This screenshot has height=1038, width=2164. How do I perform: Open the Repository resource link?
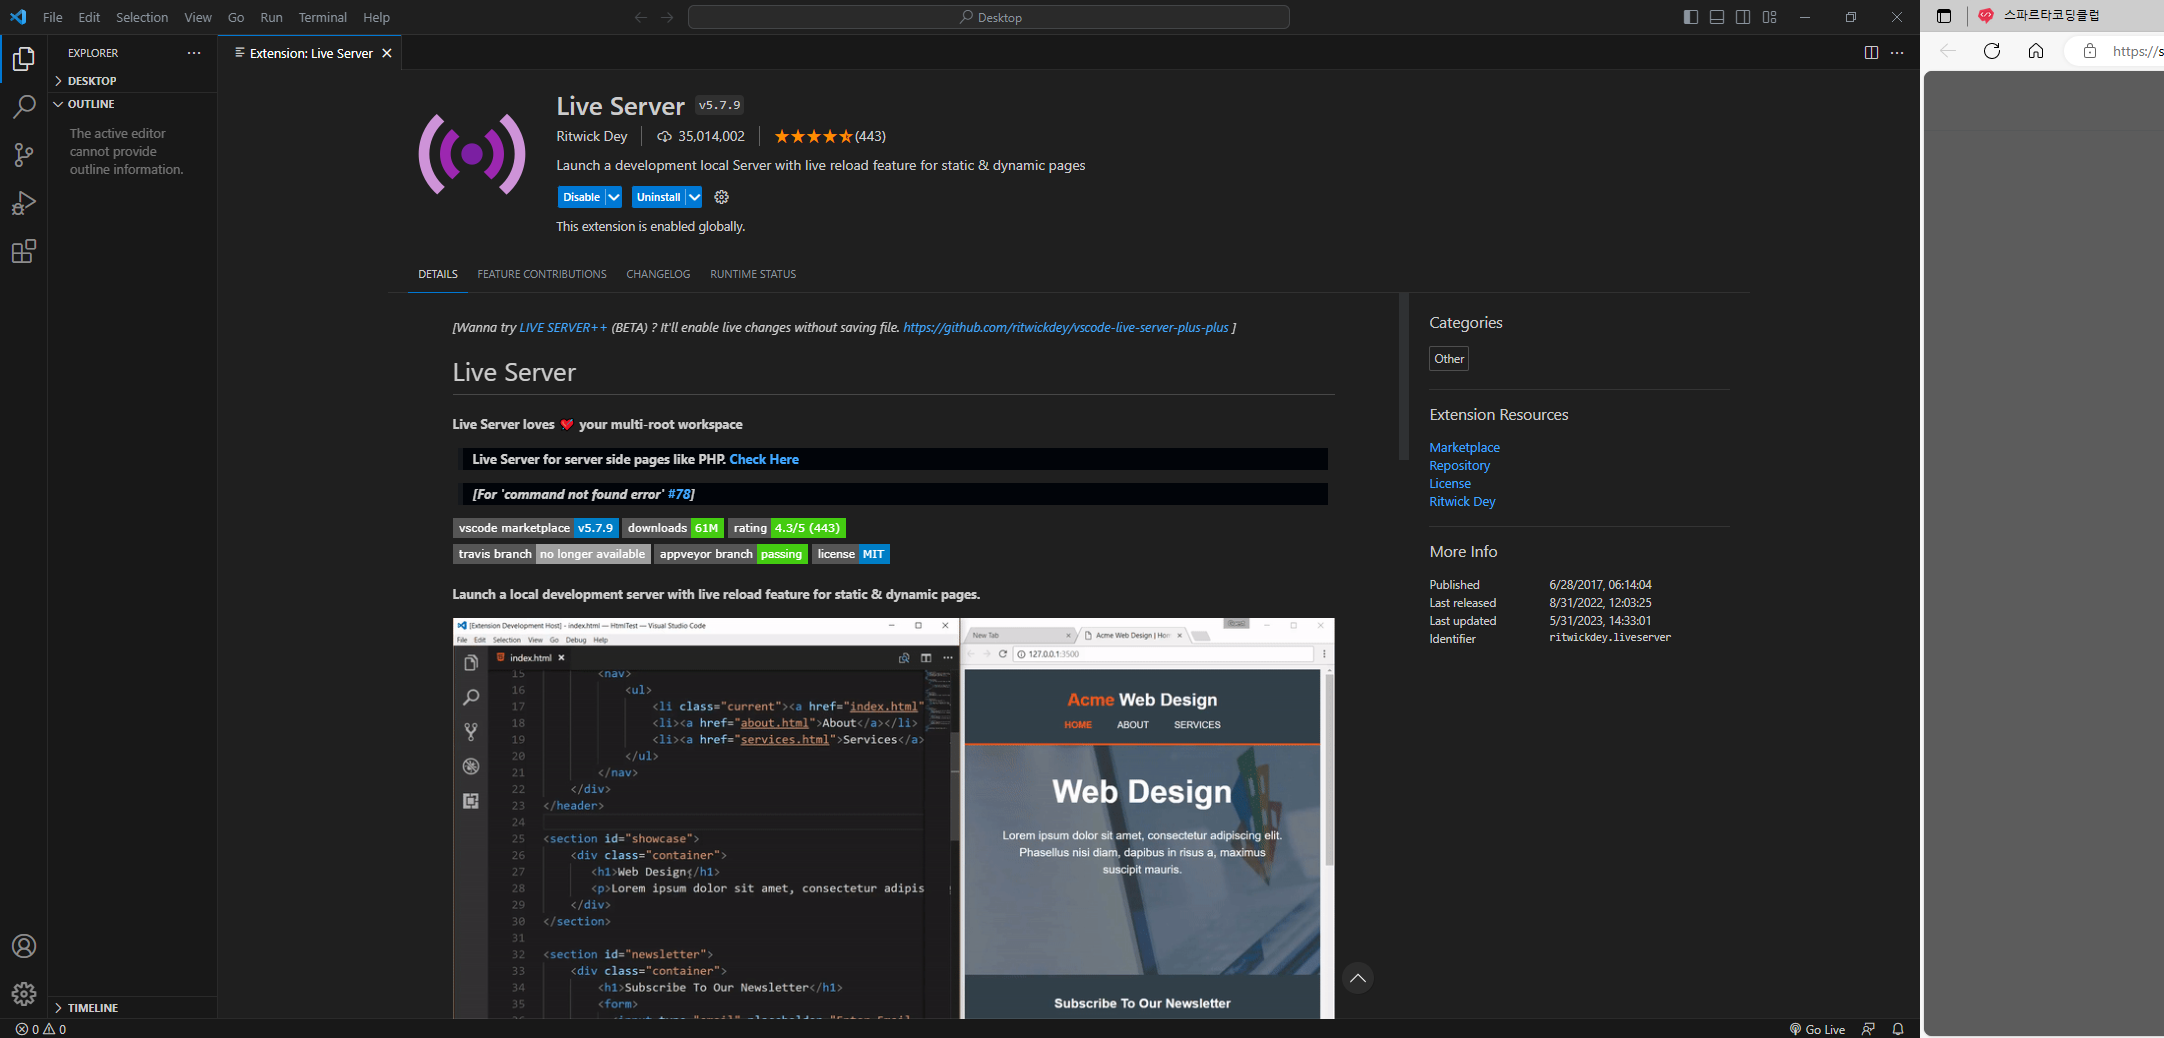1459,466
